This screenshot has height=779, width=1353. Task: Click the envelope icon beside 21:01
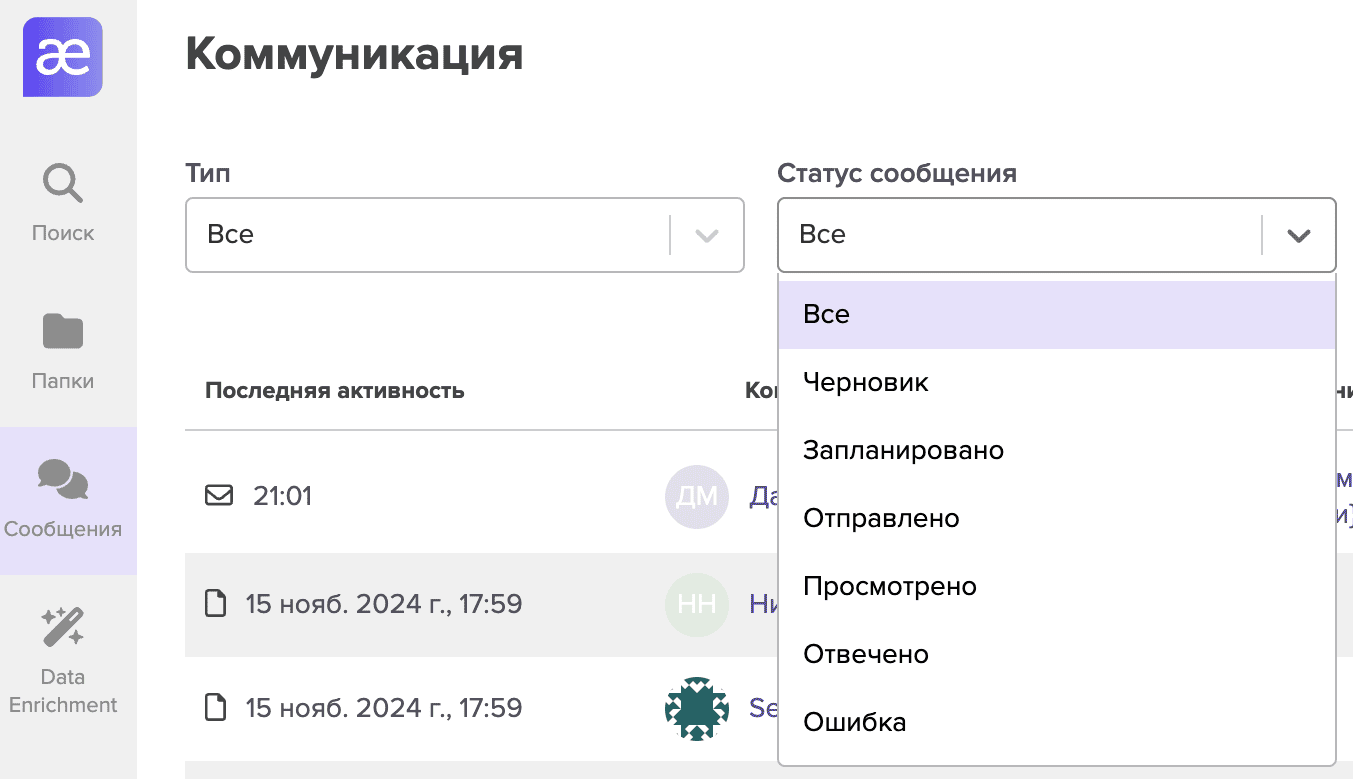tap(218, 496)
